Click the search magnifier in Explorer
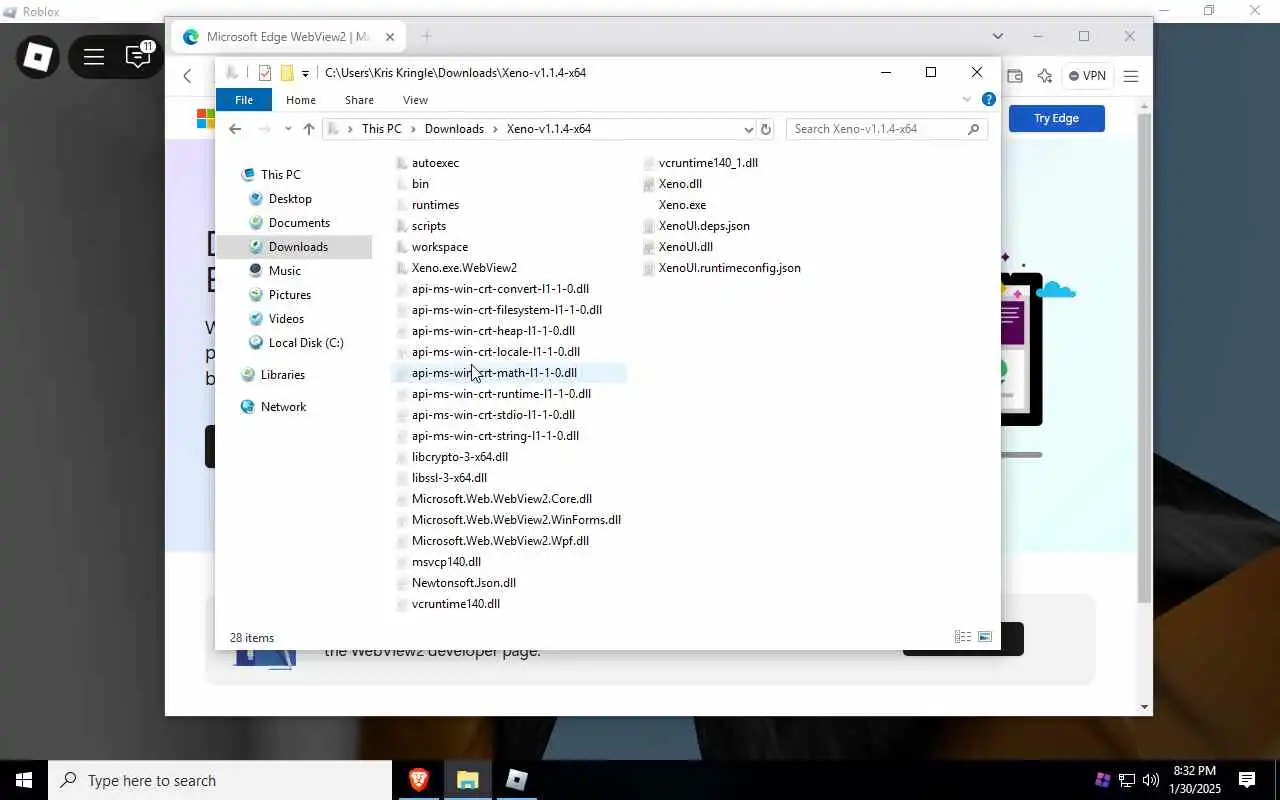The image size is (1280, 800). click(973, 129)
